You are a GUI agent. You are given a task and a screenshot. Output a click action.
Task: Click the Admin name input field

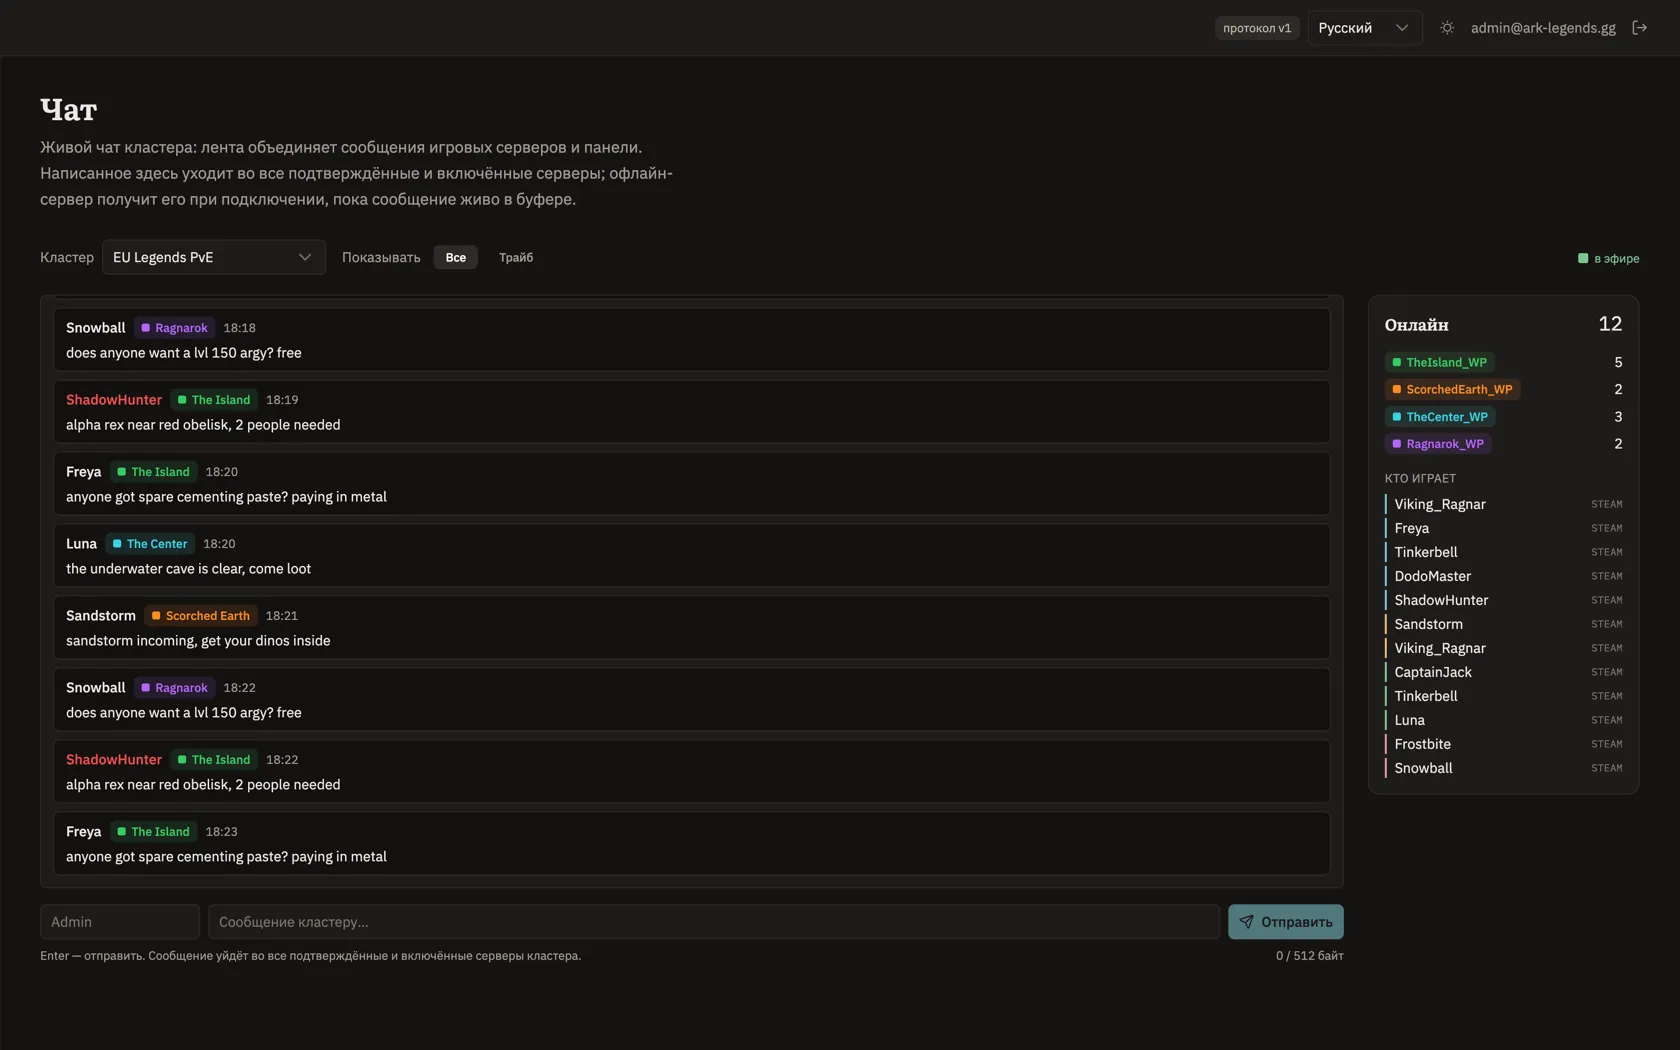[x=120, y=922]
